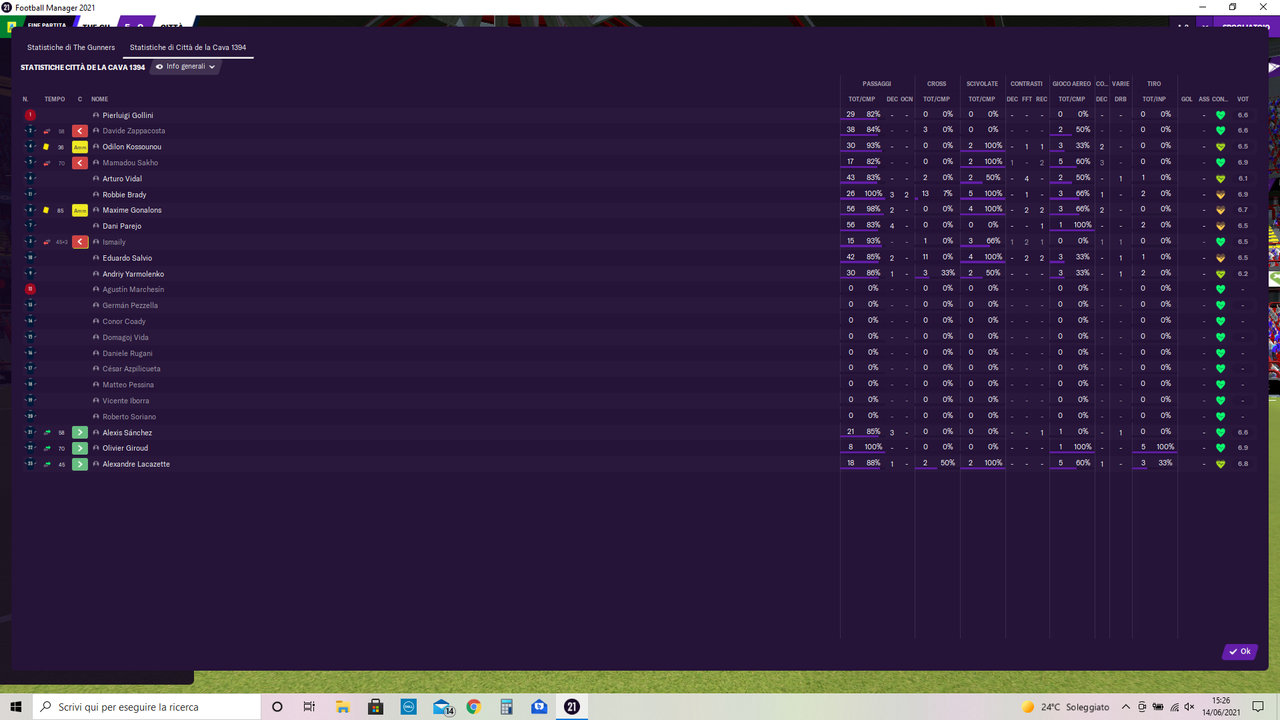
Task: Click the condition heart icon for Olivier Giroud
Action: (1220, 448)
